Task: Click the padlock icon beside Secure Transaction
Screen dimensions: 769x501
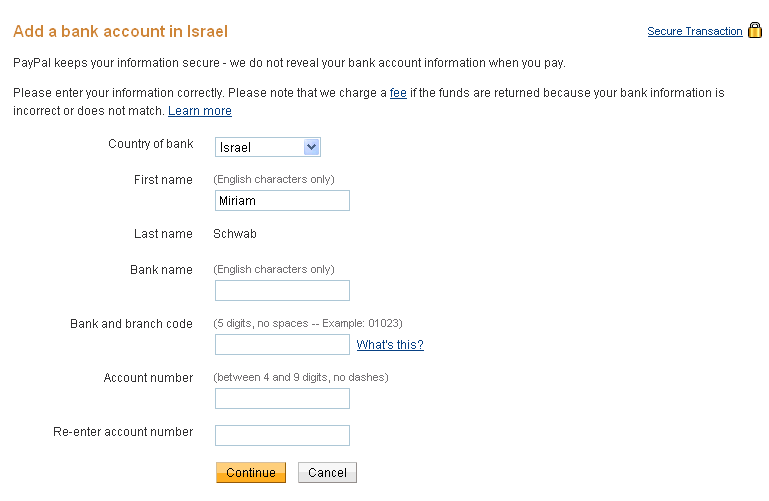Action: 755,30
